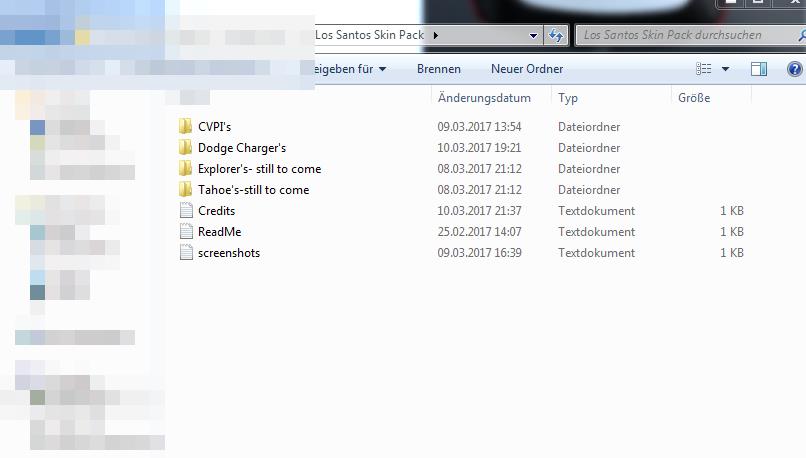This screenshot has height=458, width=806.
Task: Click the Brennen toolbar button
Action: (x=438, y=69)
